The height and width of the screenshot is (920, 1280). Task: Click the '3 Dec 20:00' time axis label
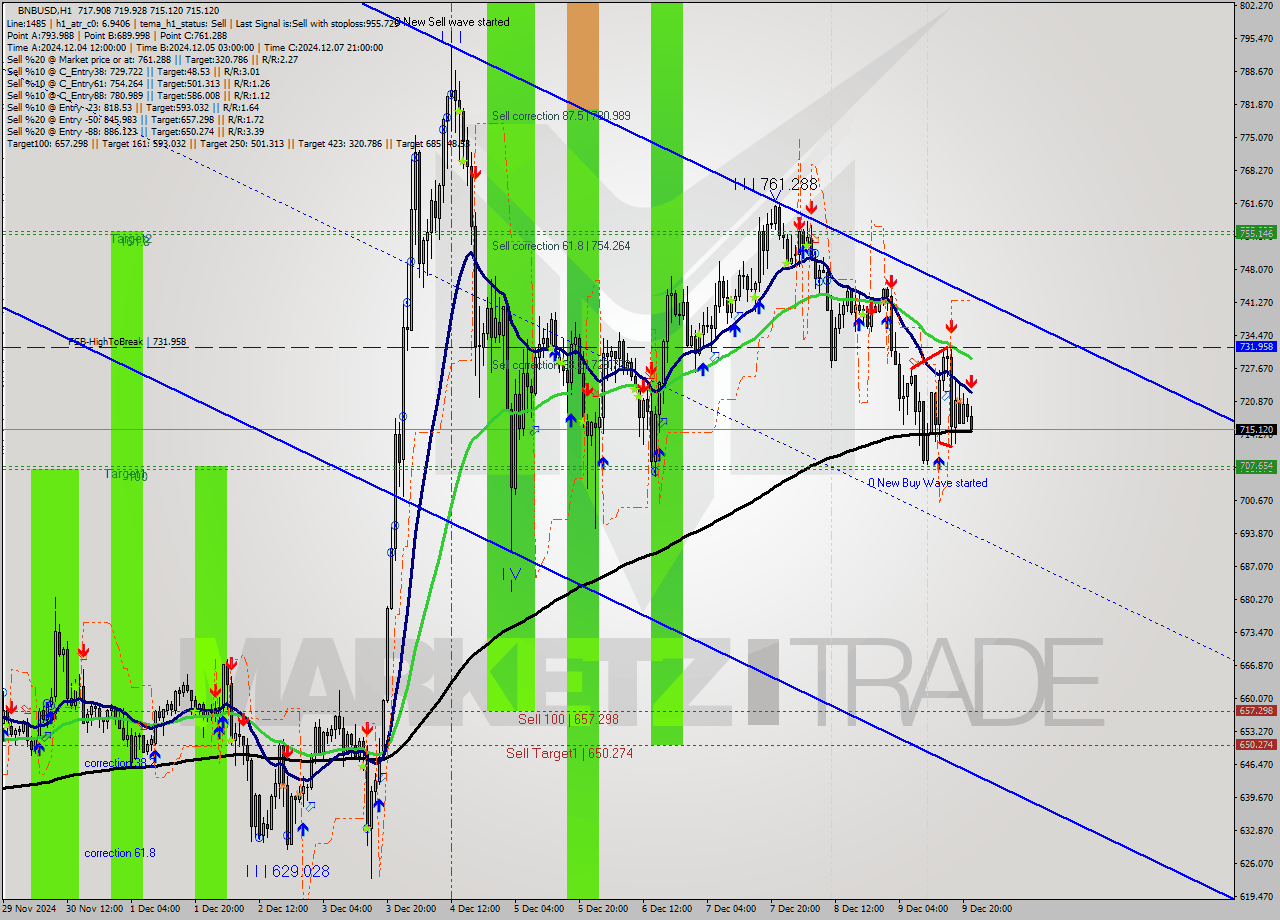pyautogui.click(x=410, y=909)
